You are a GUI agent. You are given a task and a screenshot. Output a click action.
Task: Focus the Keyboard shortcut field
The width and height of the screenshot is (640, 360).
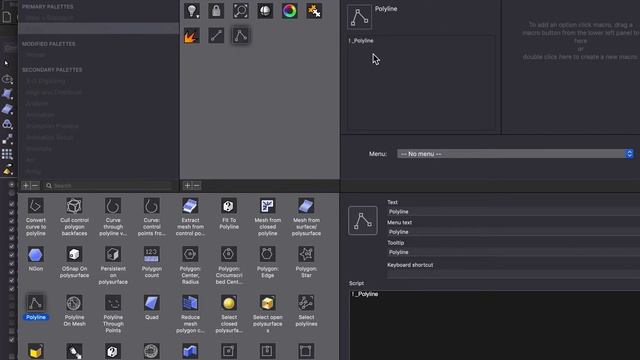[x=513, y=275]
